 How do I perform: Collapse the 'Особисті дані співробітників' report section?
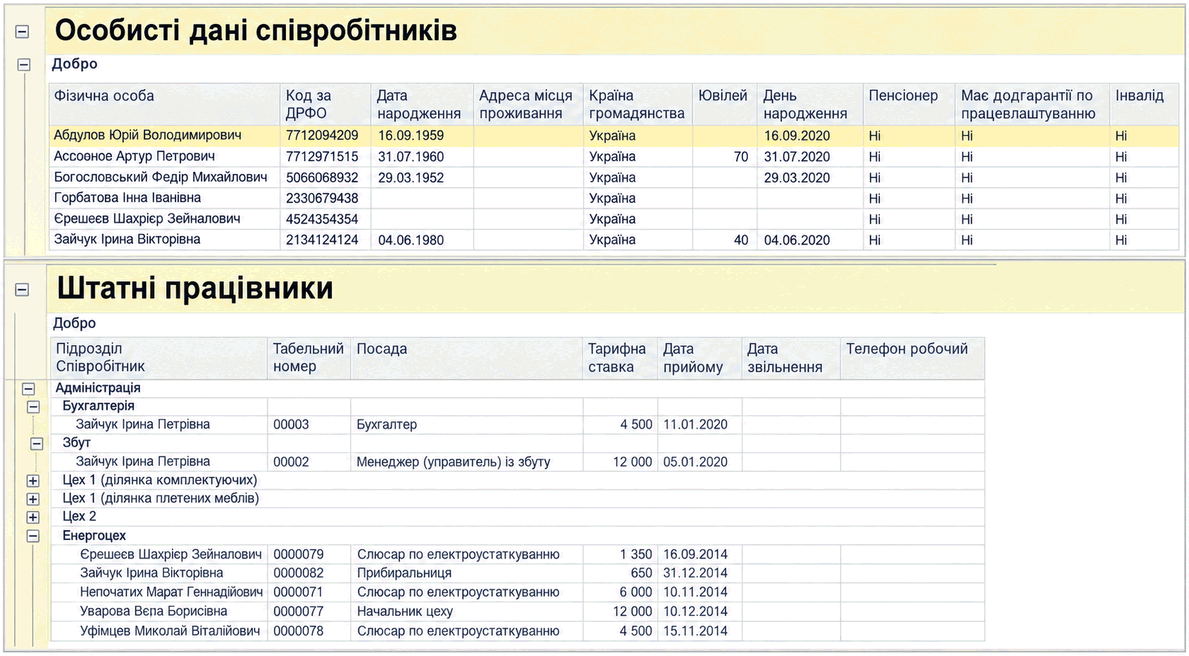[x=22, y=31]
